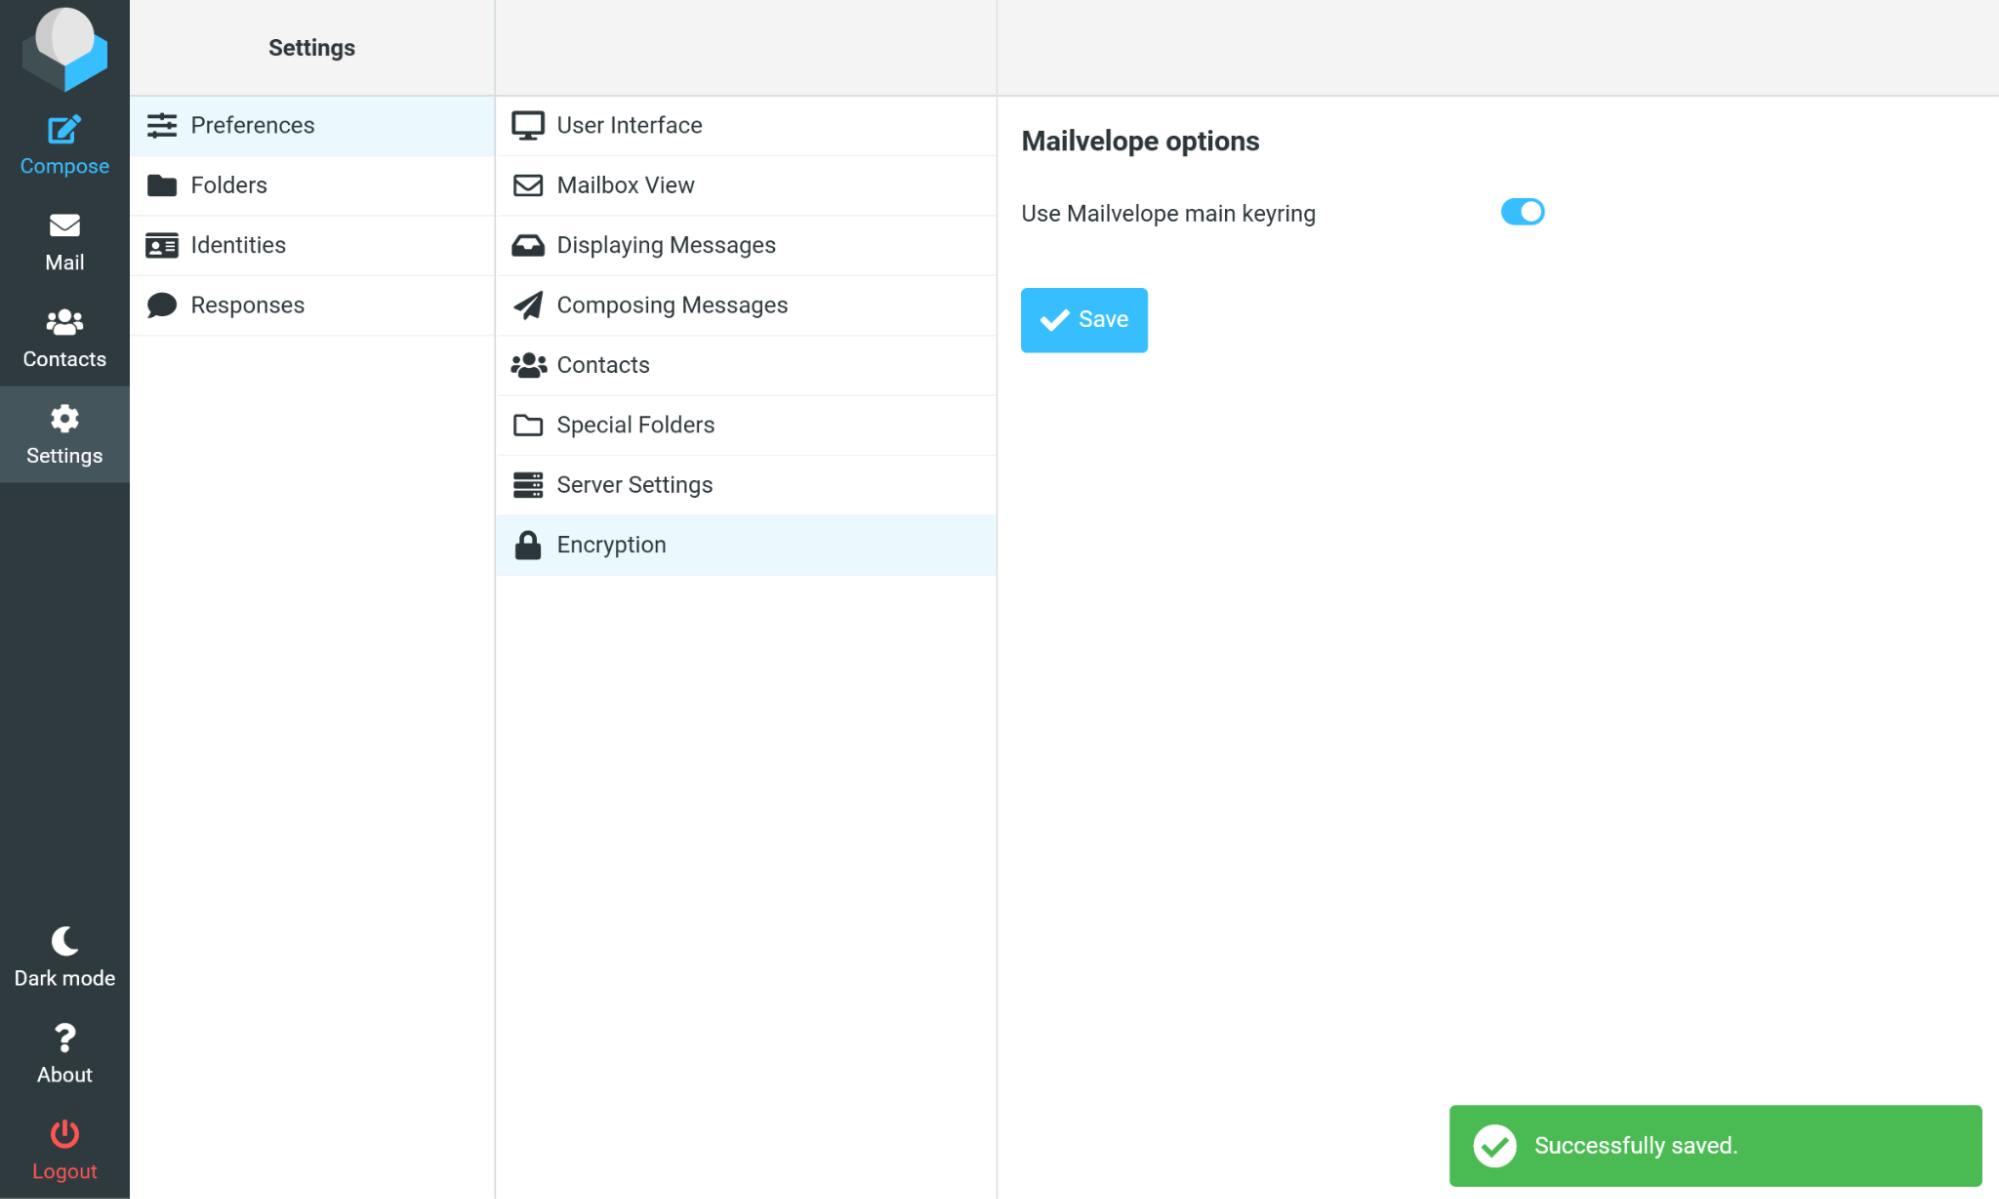Switch to Dark mode
The width and height of the screenshot is (1999, 1199).
coord(64,955)
